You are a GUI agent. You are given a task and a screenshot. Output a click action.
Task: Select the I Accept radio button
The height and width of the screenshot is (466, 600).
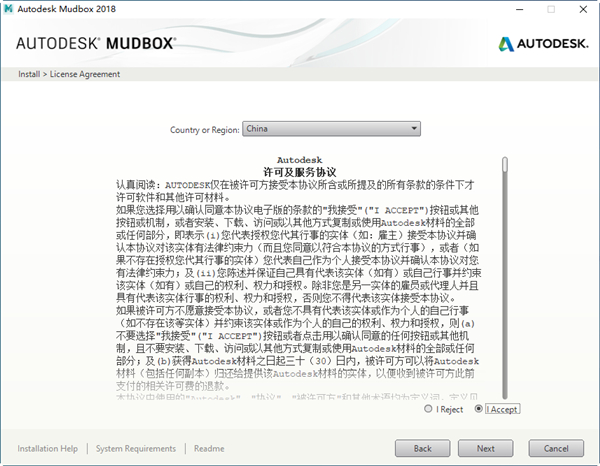(x=478, y=409)
